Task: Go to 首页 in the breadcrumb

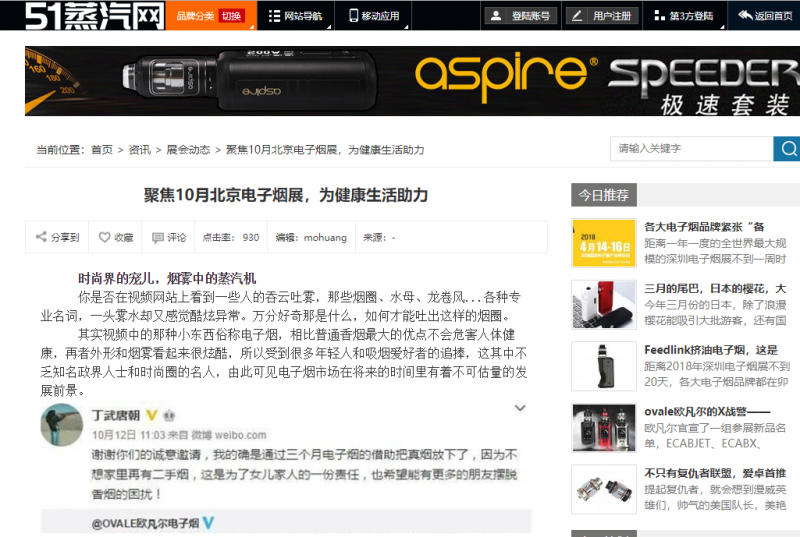Action: [102, 150]
